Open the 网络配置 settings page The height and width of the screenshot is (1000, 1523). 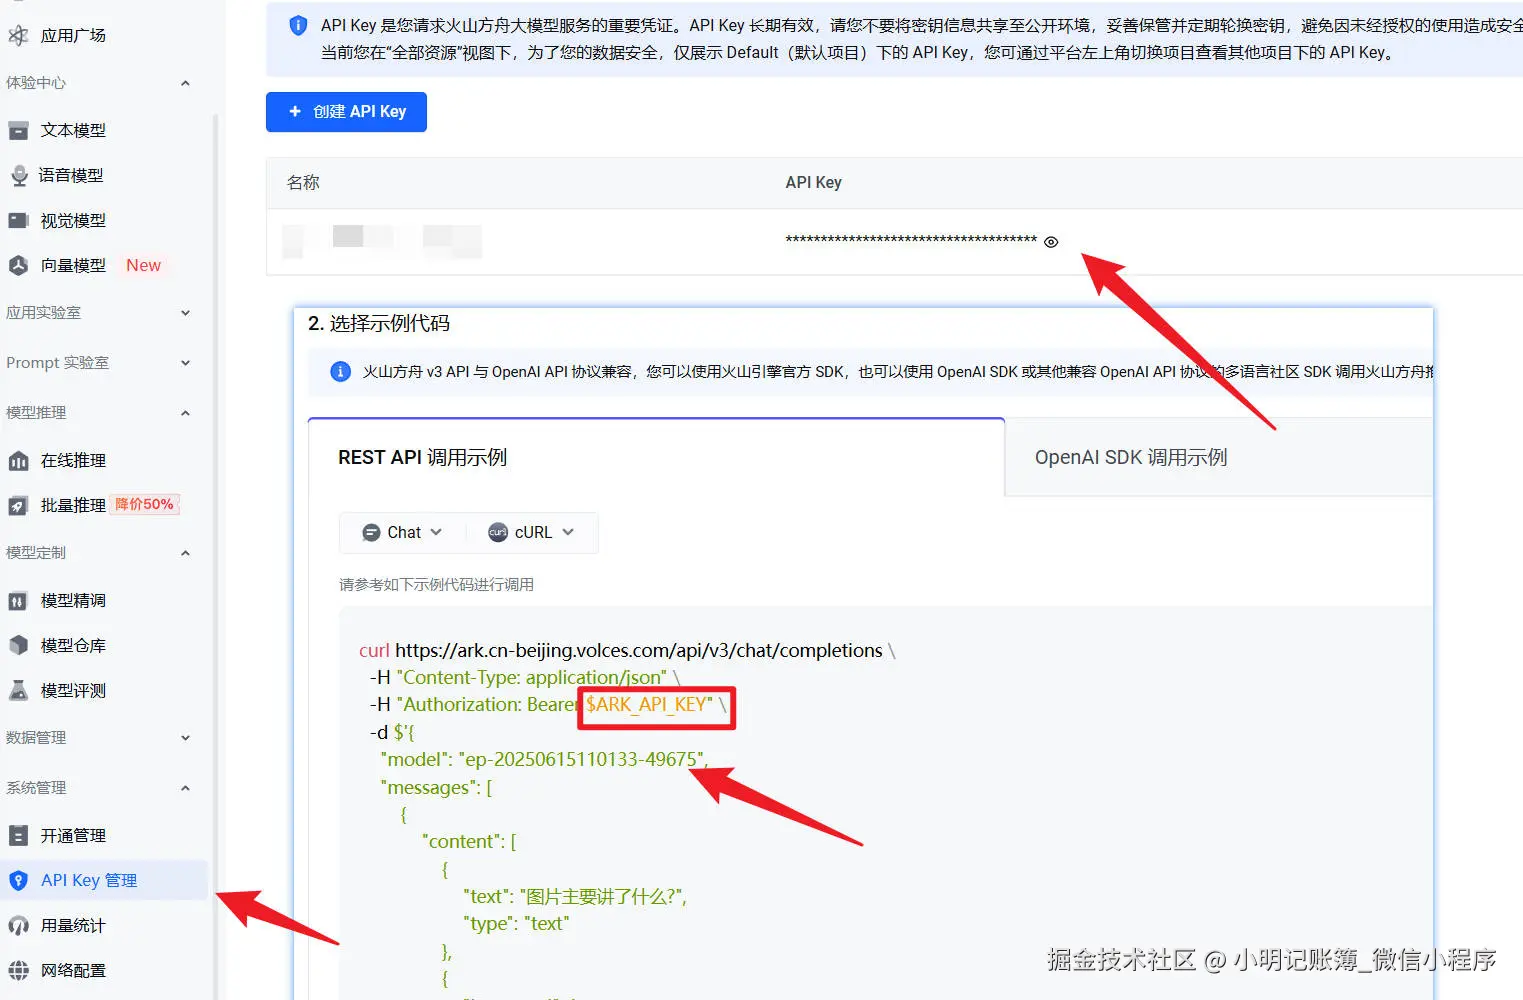pos(71,969)
